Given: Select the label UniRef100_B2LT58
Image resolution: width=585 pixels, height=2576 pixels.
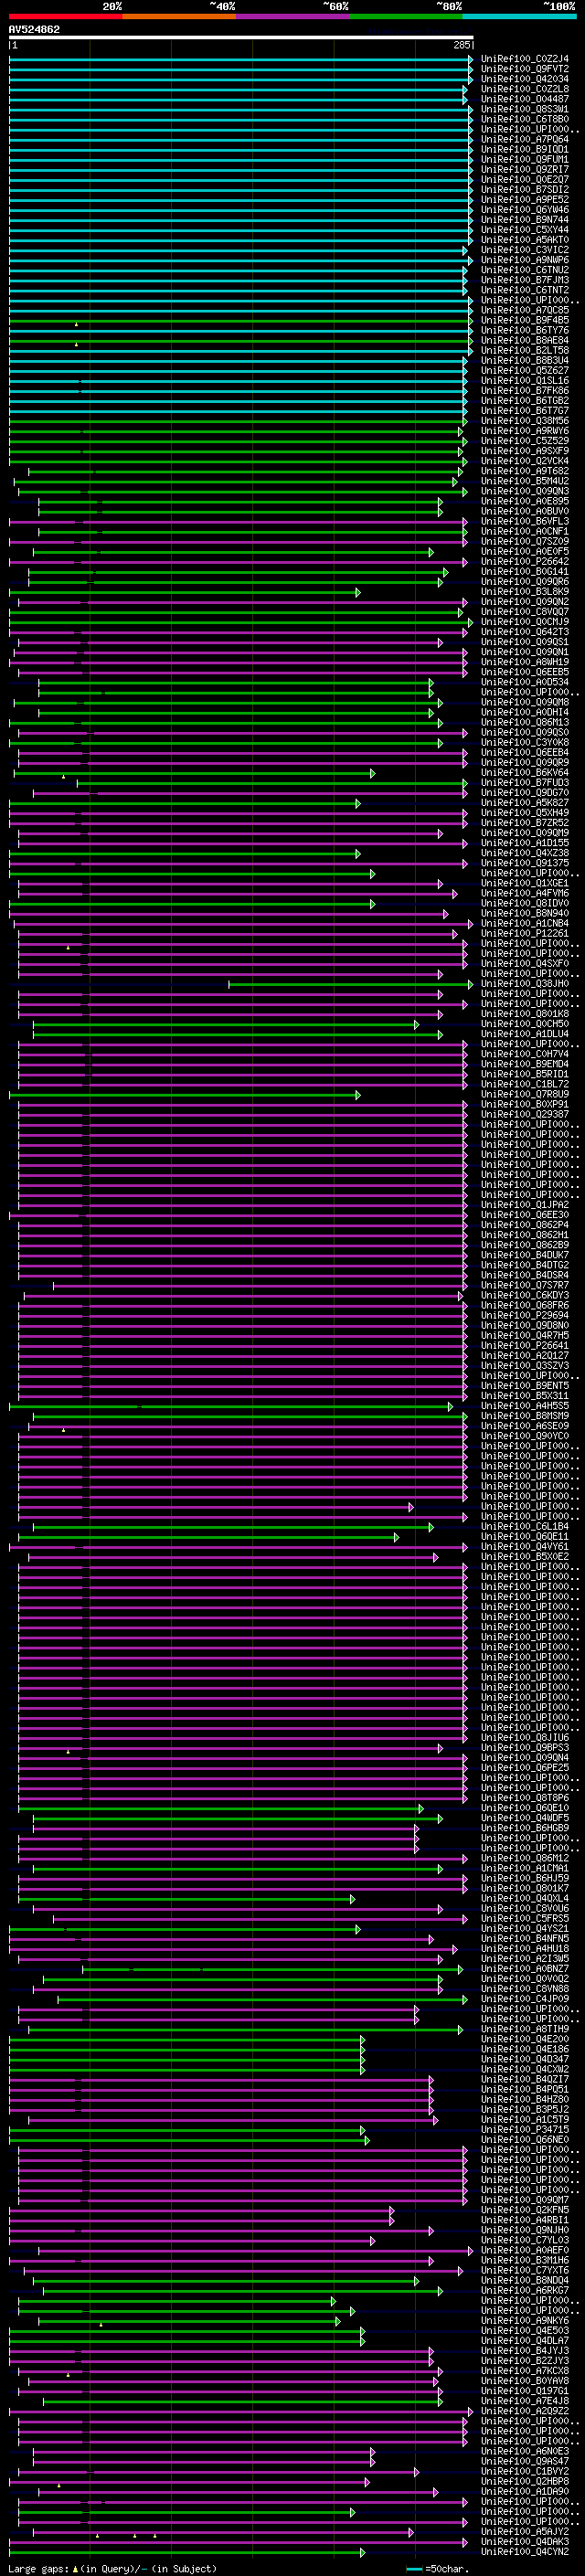Looking at the screenshot, I should (525, 350).
